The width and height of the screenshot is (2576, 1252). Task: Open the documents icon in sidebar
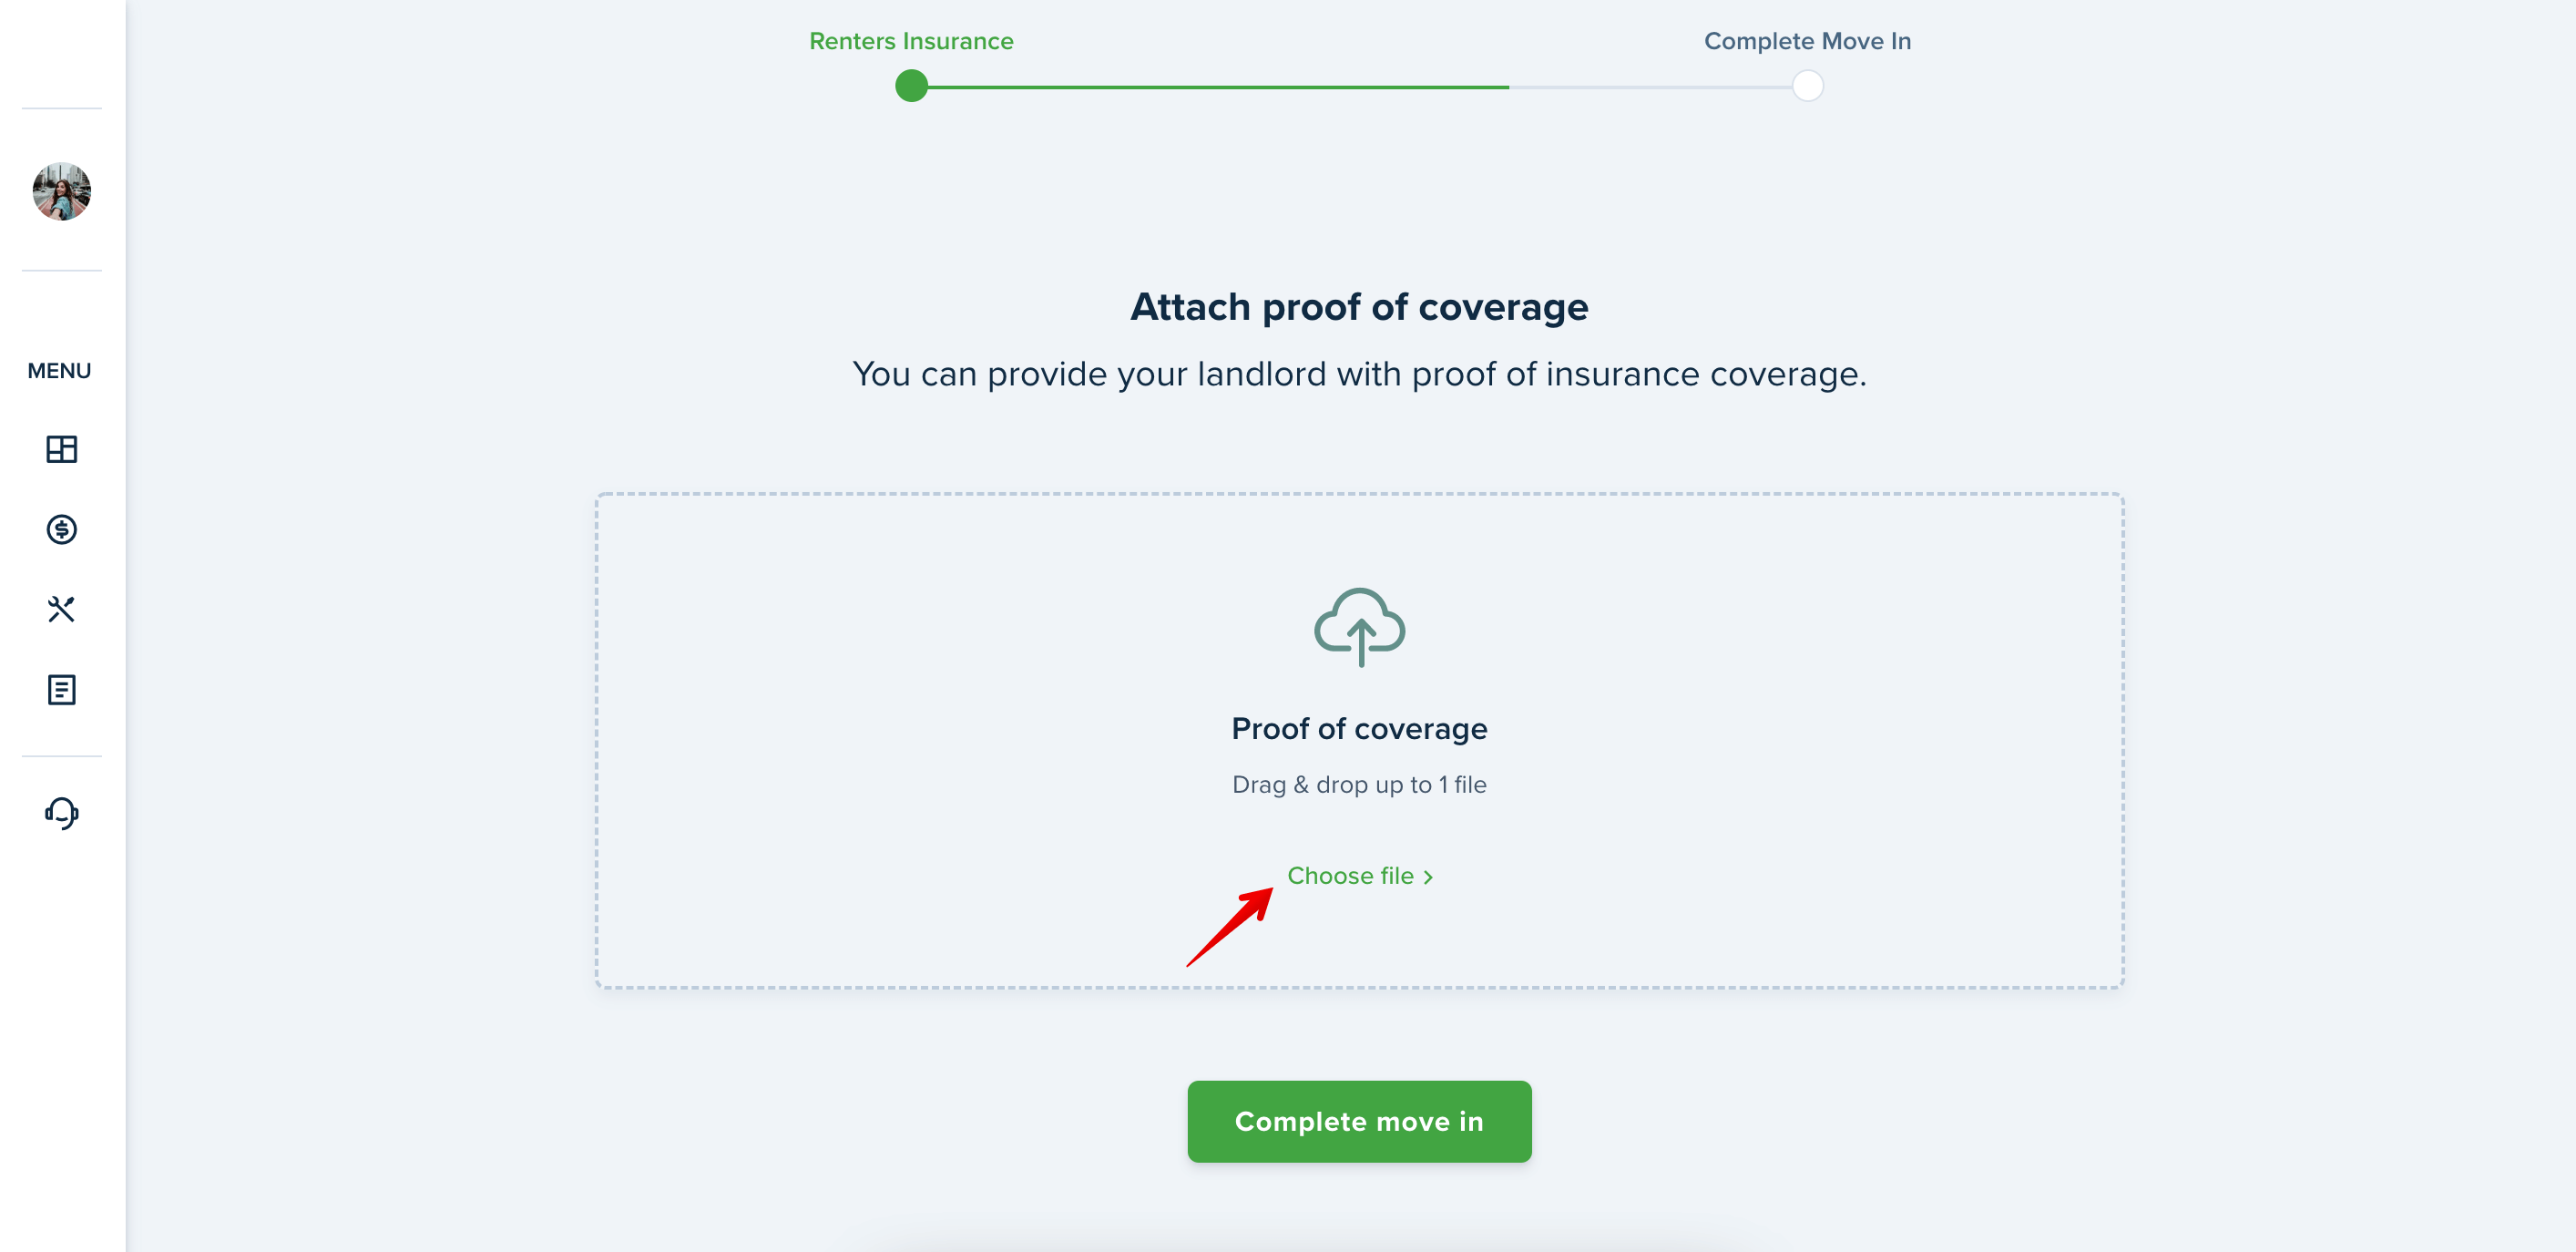coord(61,689)
